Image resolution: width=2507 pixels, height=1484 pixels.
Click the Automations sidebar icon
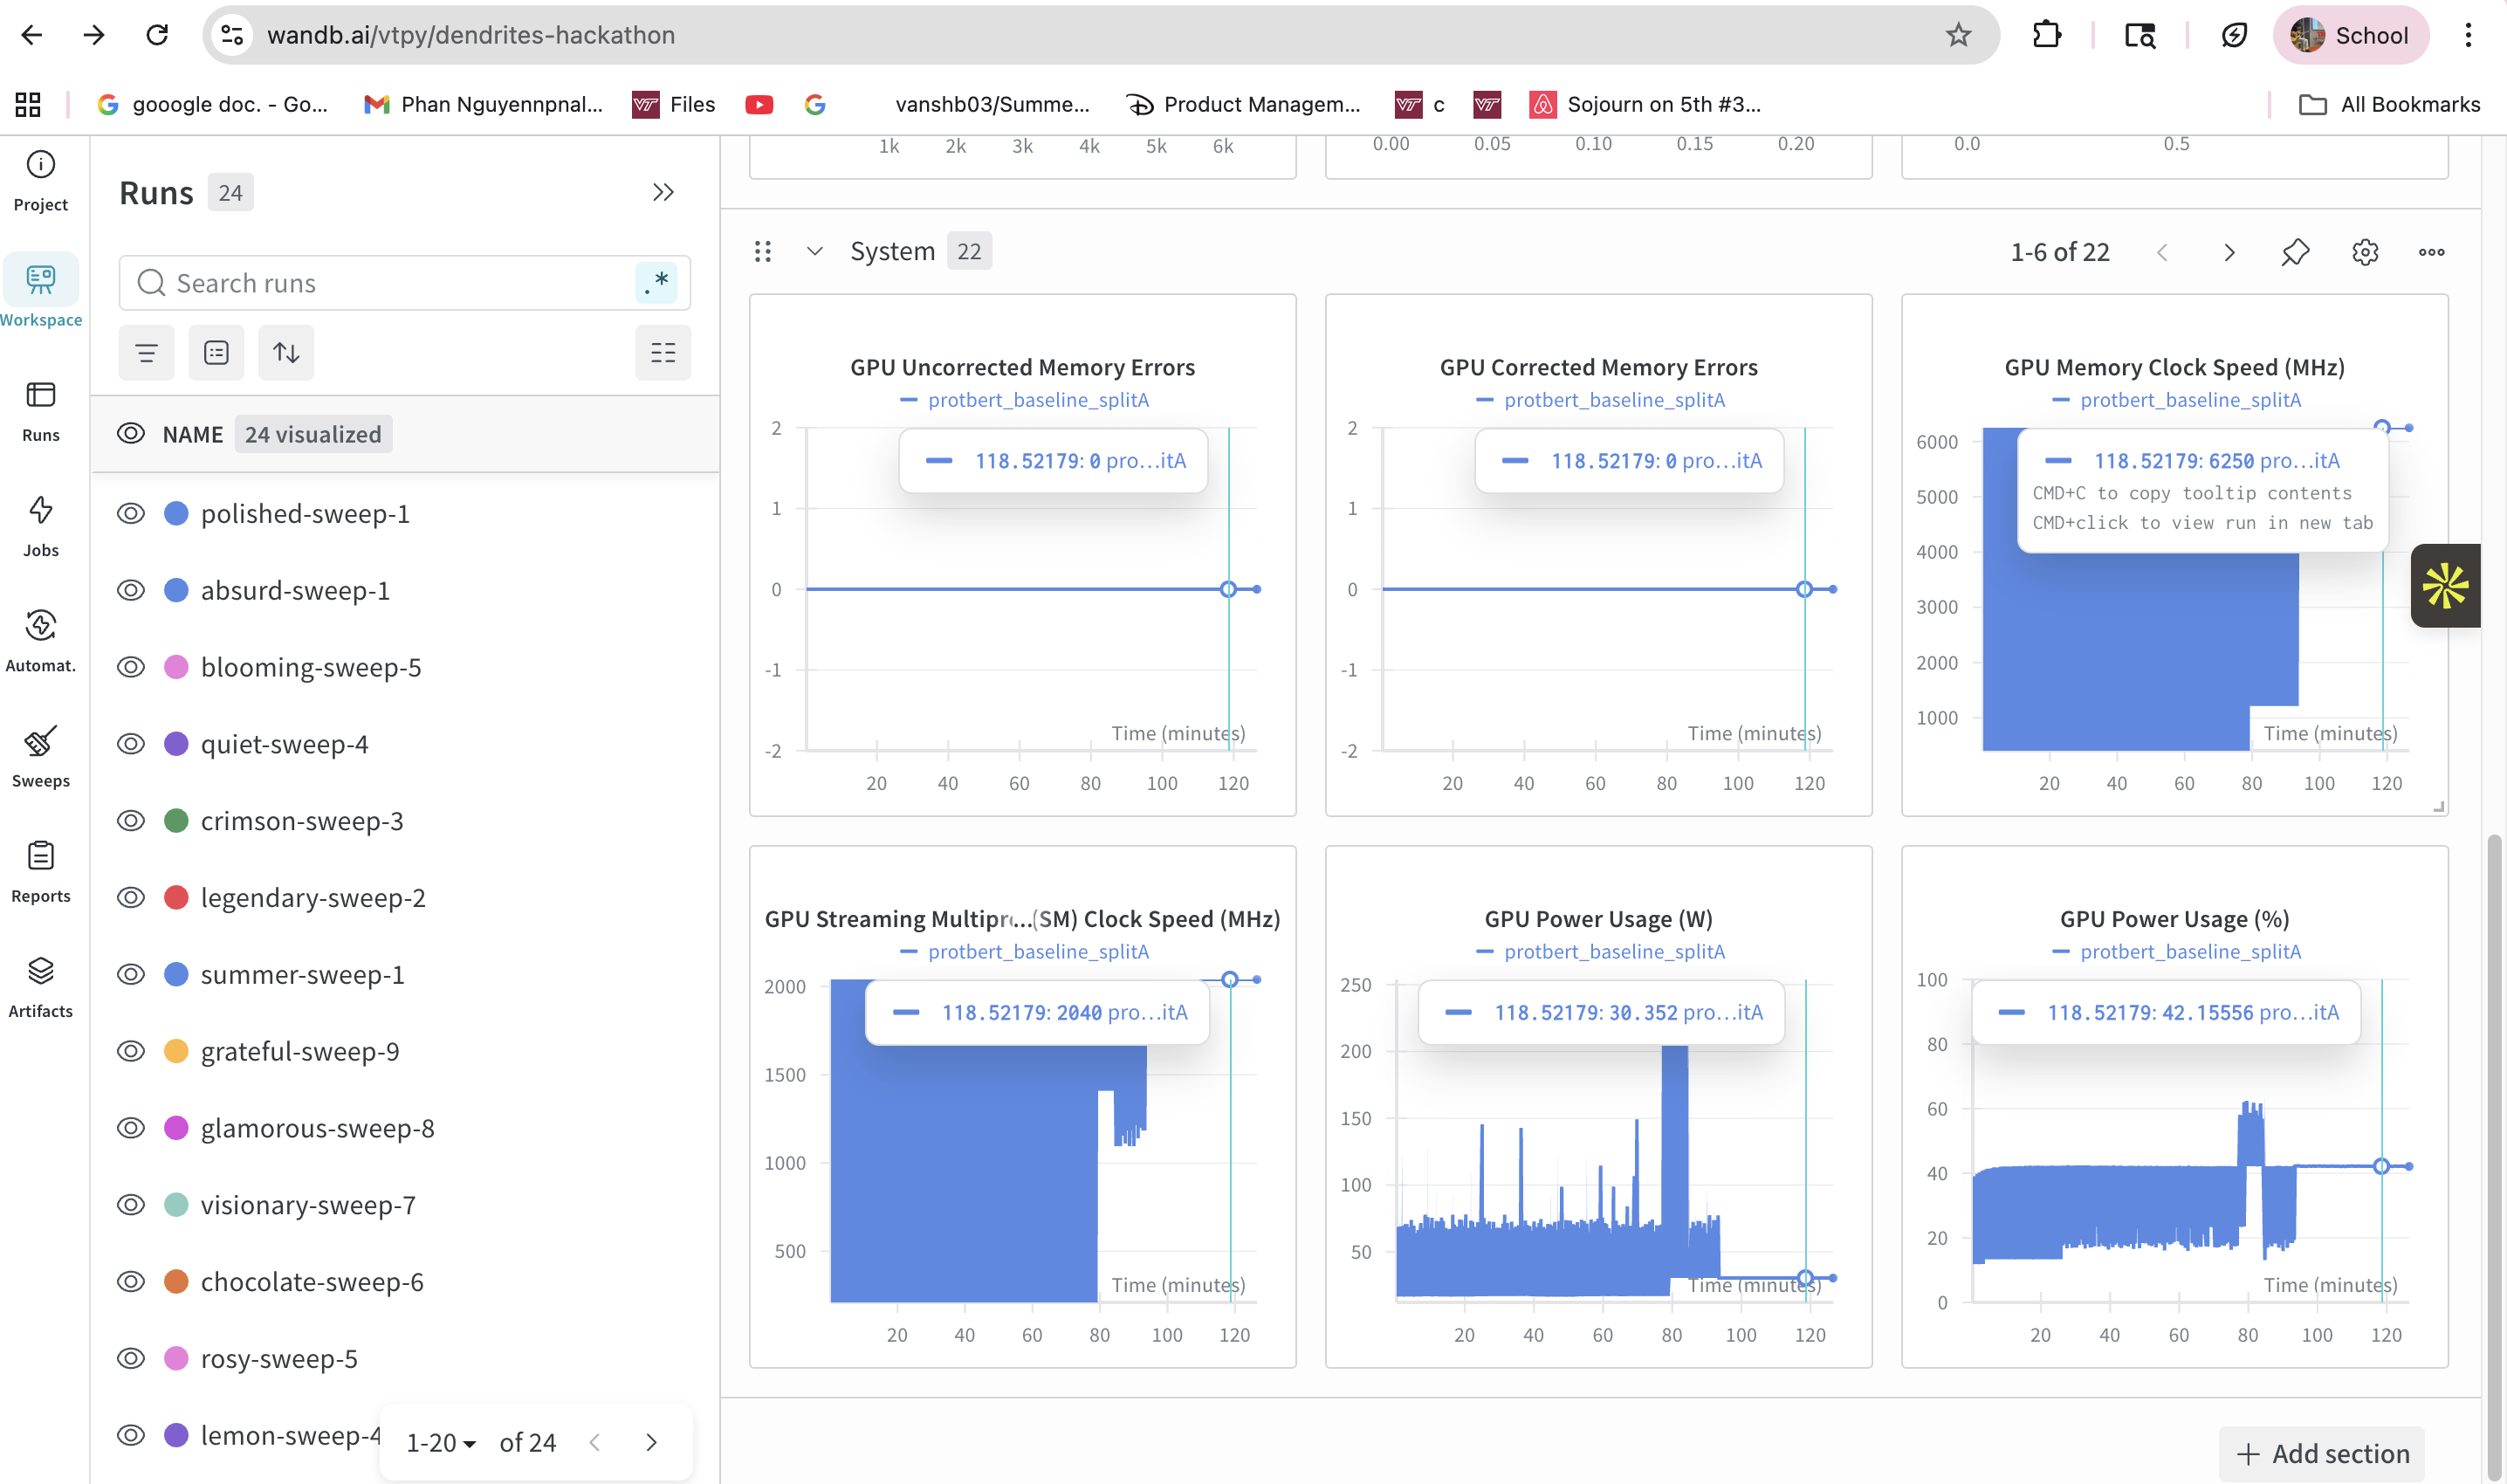coord(40,627)
